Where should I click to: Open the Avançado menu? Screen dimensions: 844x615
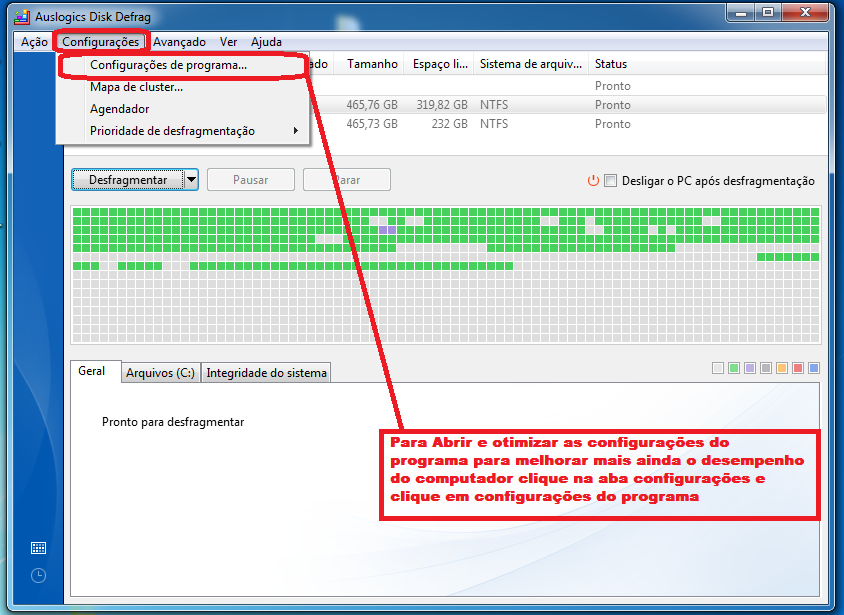click(x=180, y=42)
